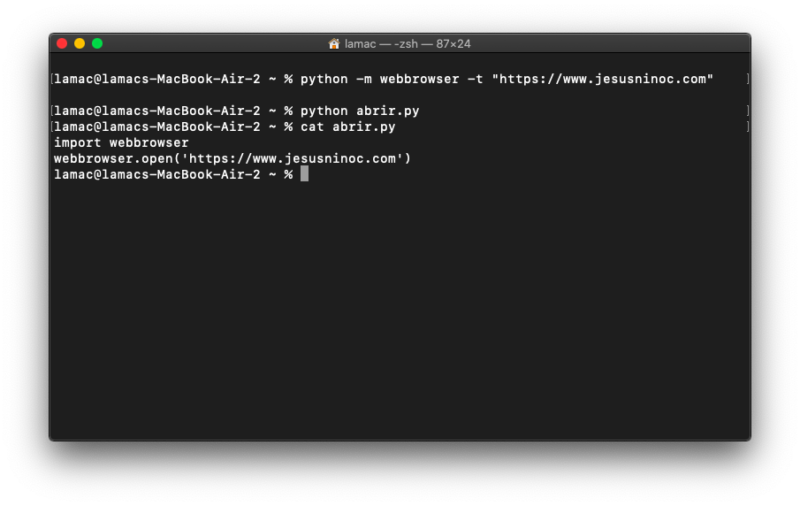The image size is (800, 506).
Task: Click the red close window button
Action: pyautogui.click(x=62, y=44)
